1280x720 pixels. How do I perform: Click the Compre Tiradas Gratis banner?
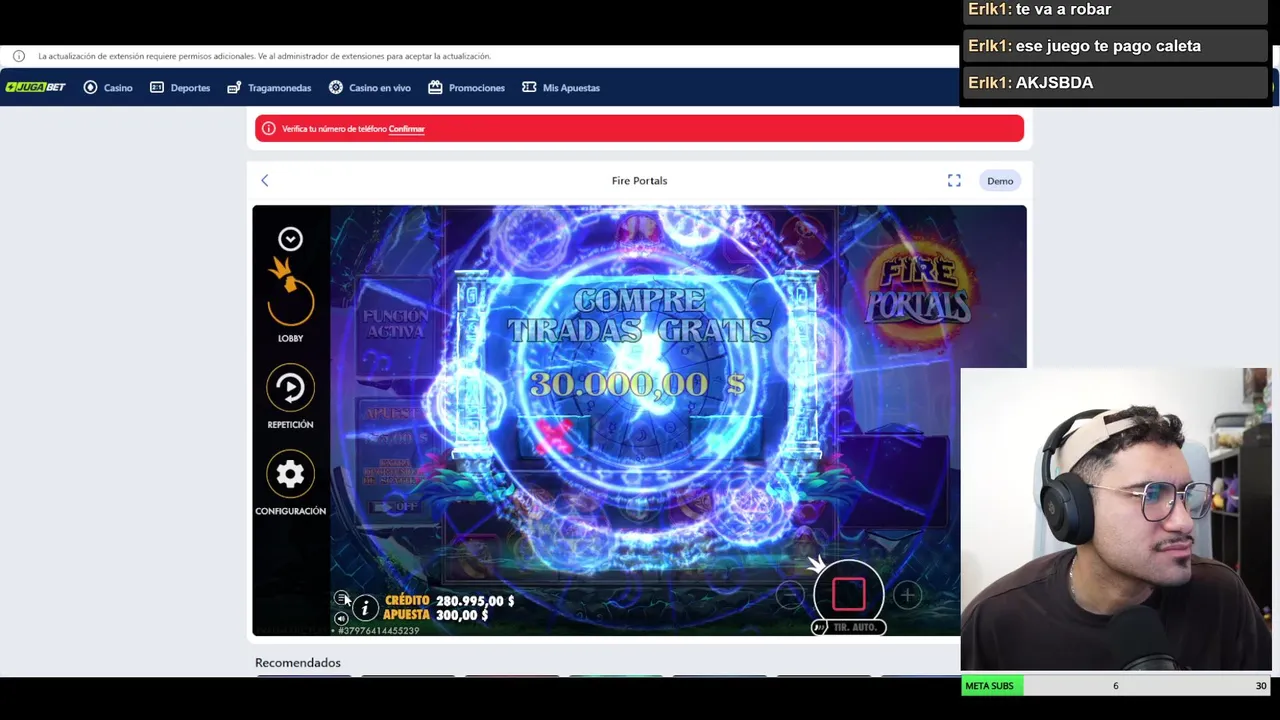(638, 315)
